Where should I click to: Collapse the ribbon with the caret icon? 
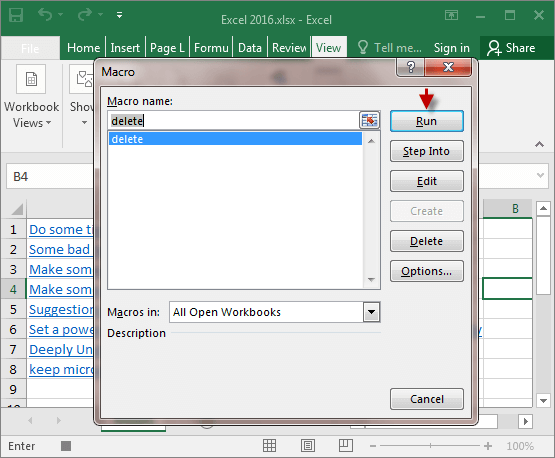539,144
